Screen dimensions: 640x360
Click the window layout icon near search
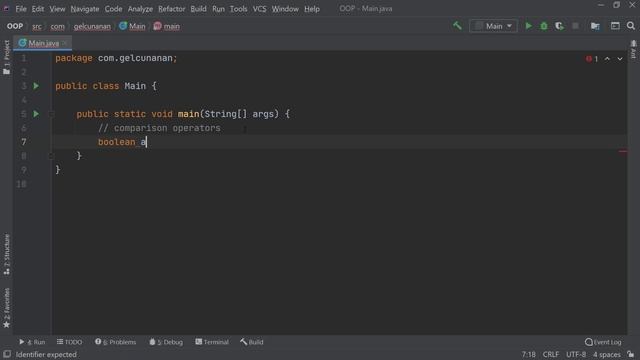click(x=615, y=26)
